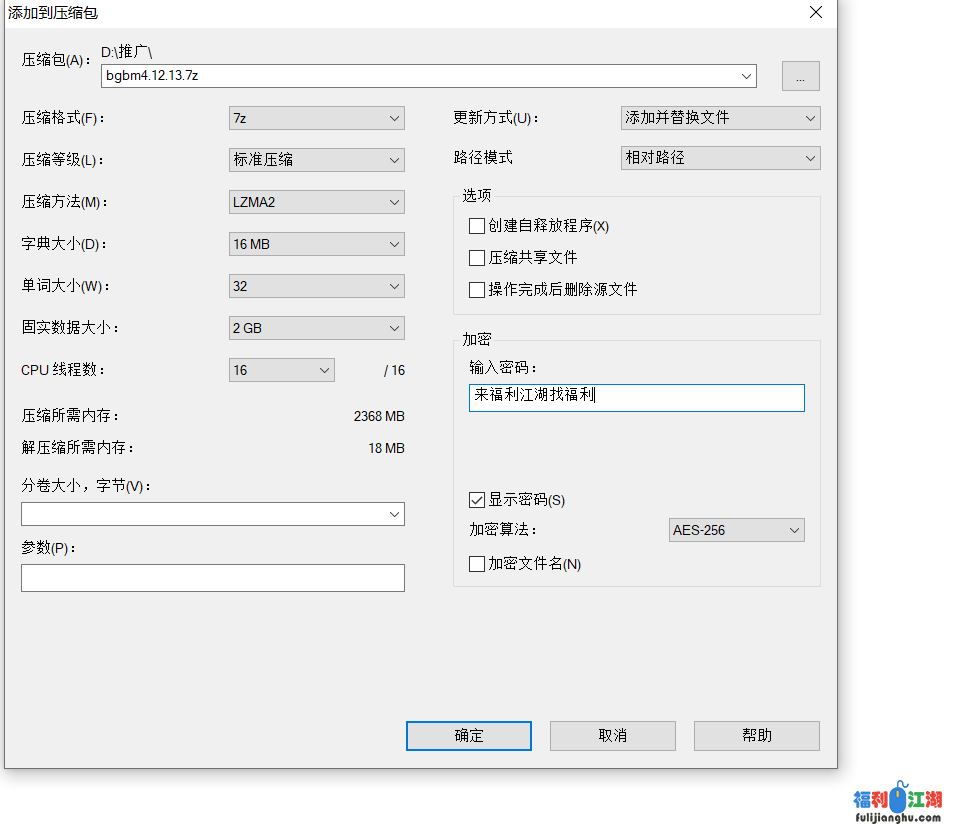
Task: Toggle the compress shared files (压缩共享文件) checkbox
Action: [x=477, y=258]
